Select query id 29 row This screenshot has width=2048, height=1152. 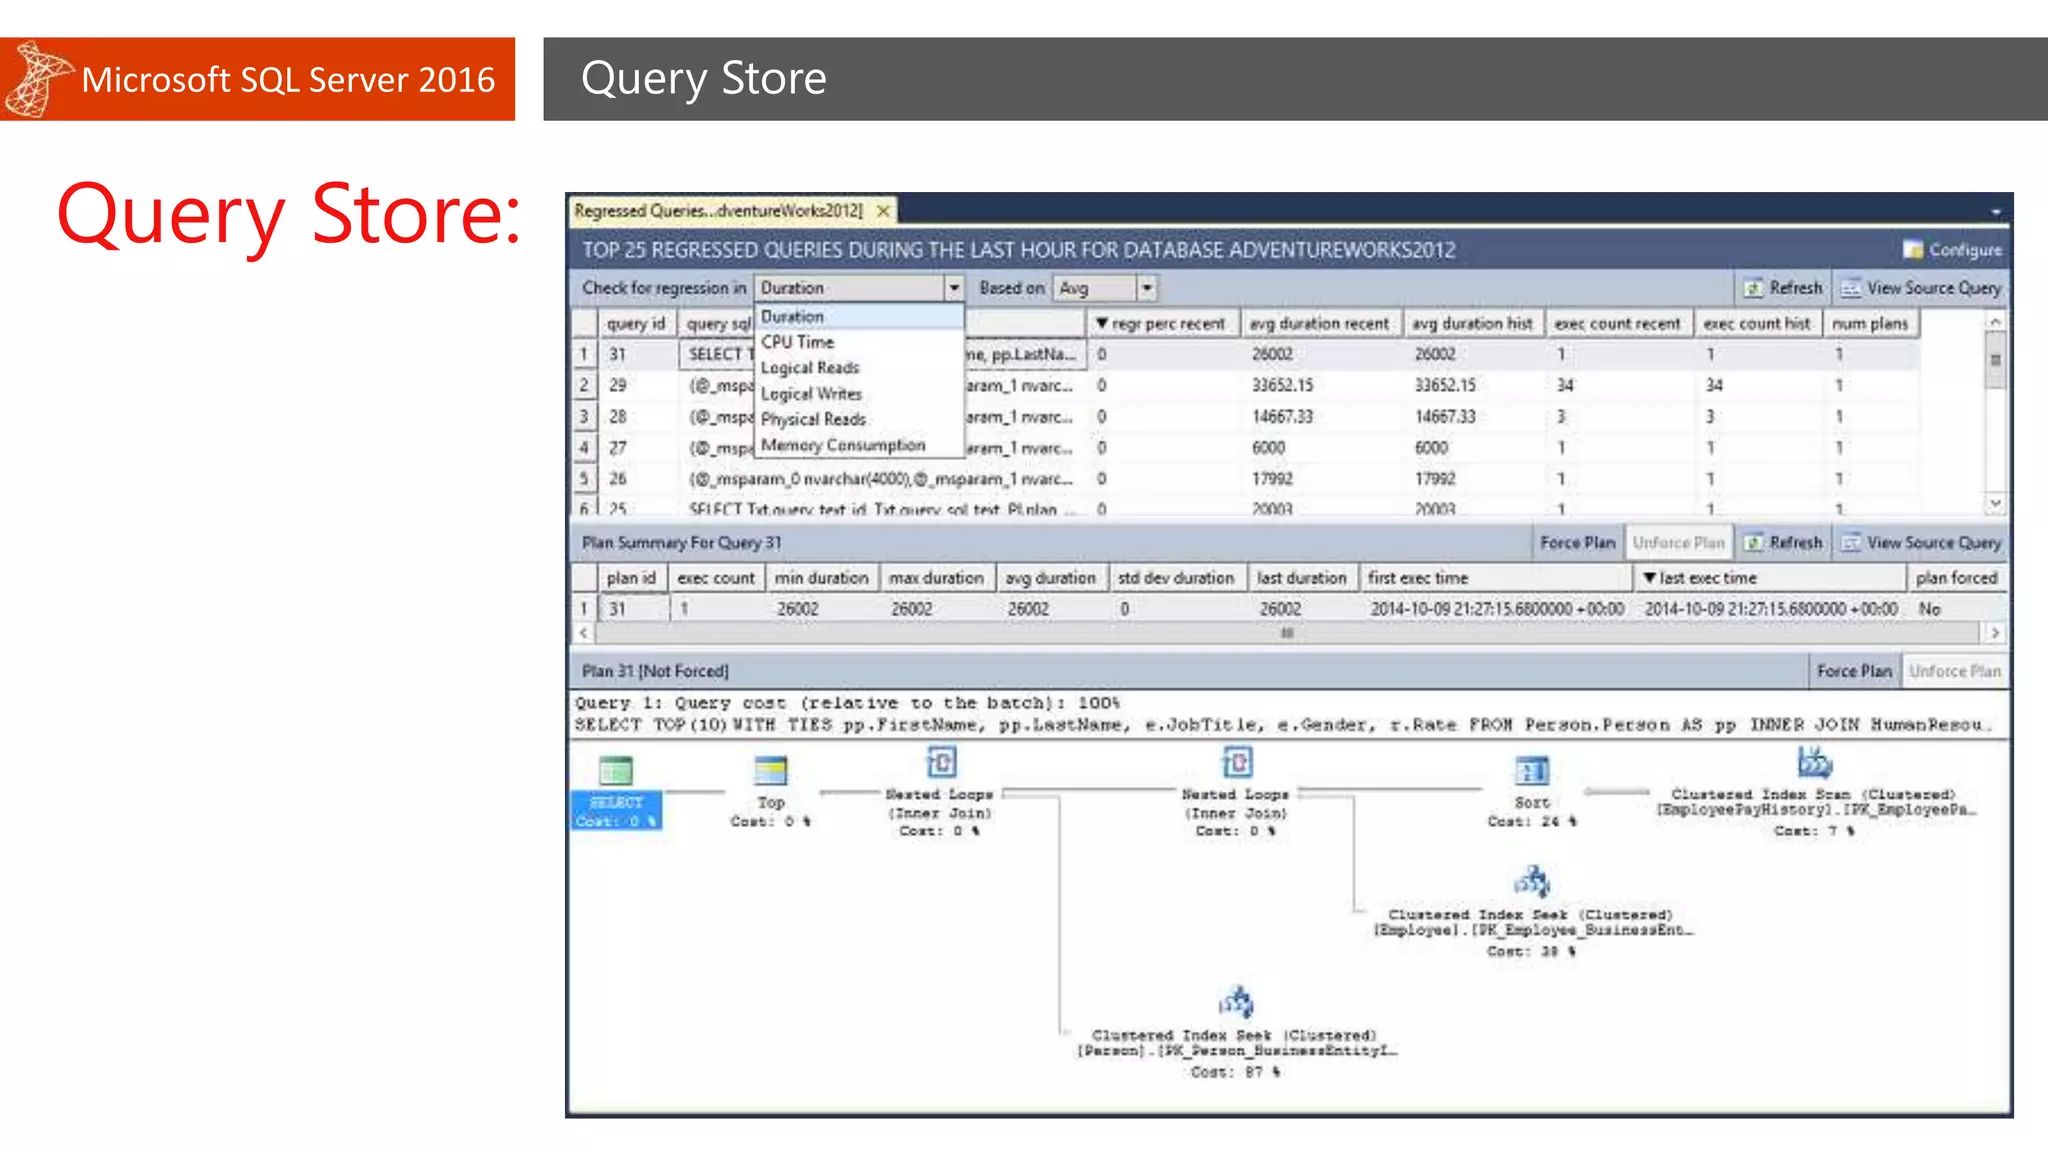click(x=1245, y=385)
